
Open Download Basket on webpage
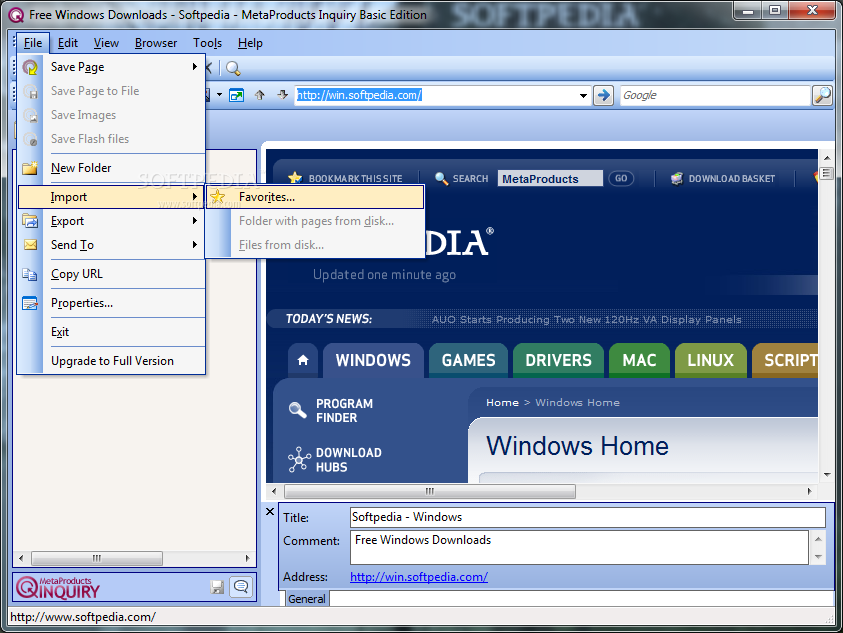pos(723,179)
